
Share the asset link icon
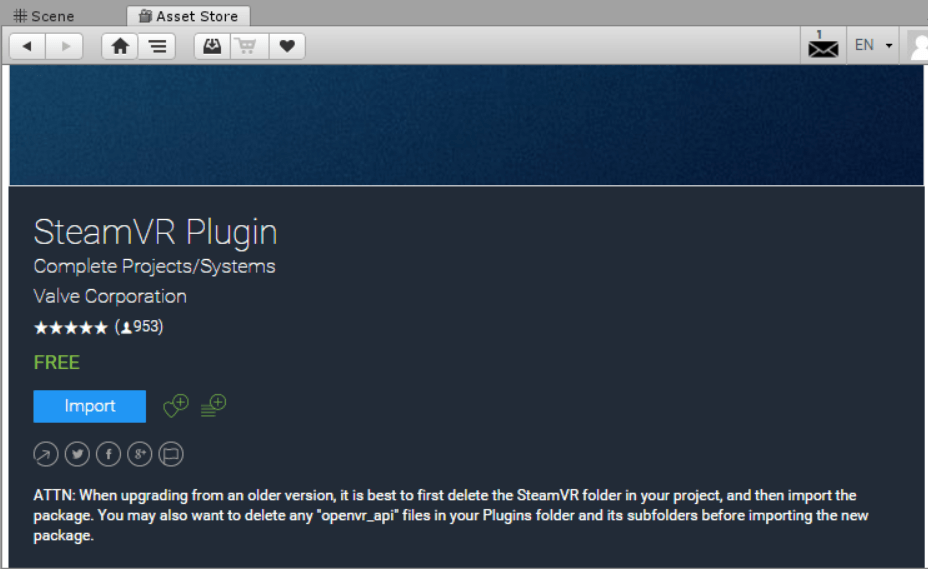(46, 455)
